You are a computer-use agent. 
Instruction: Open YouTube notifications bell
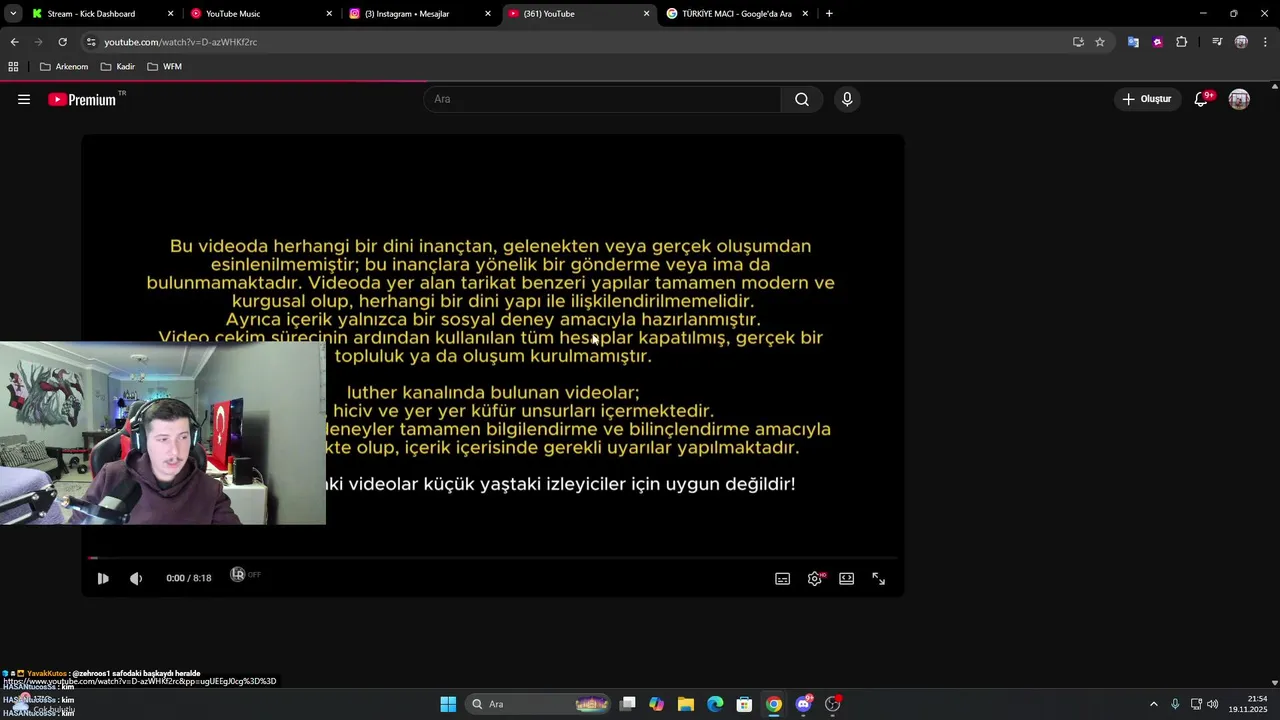(1202, 99)
